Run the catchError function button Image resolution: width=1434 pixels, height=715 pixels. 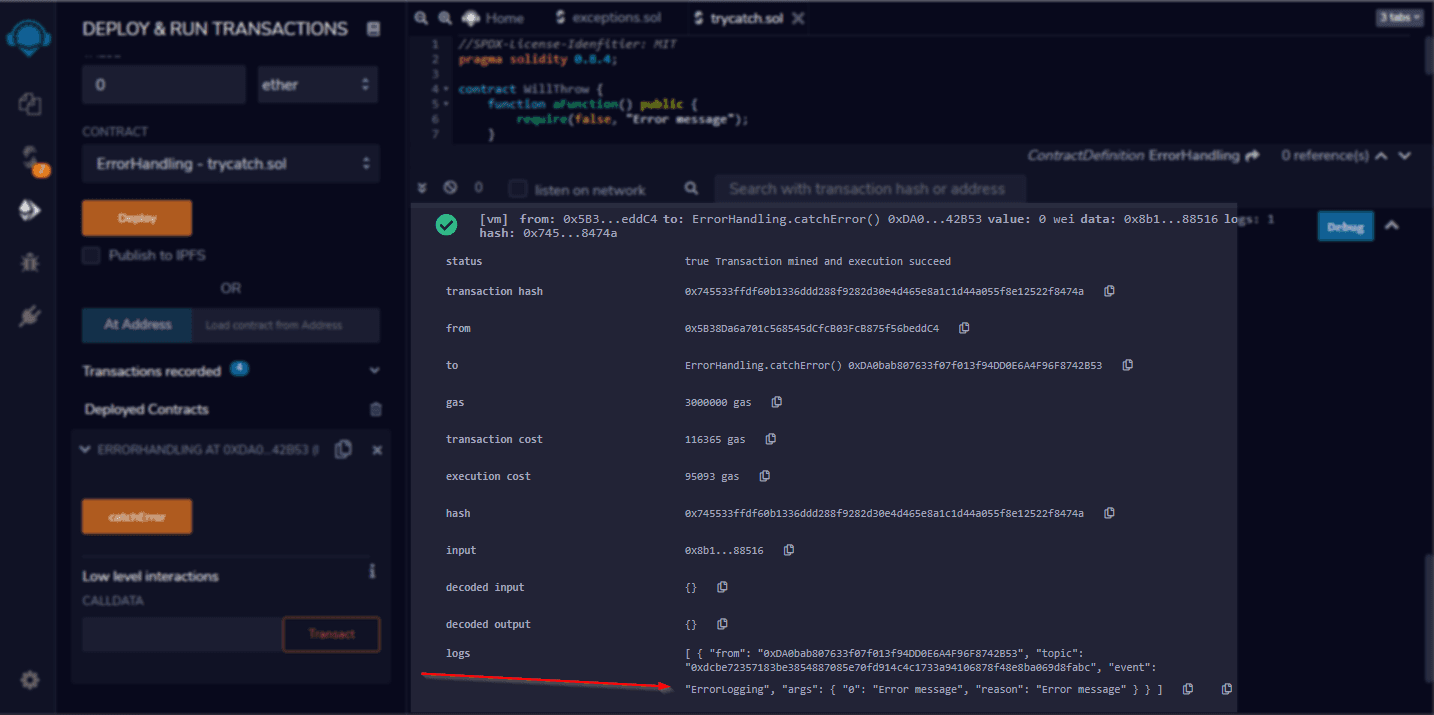[x=137, y=517]
